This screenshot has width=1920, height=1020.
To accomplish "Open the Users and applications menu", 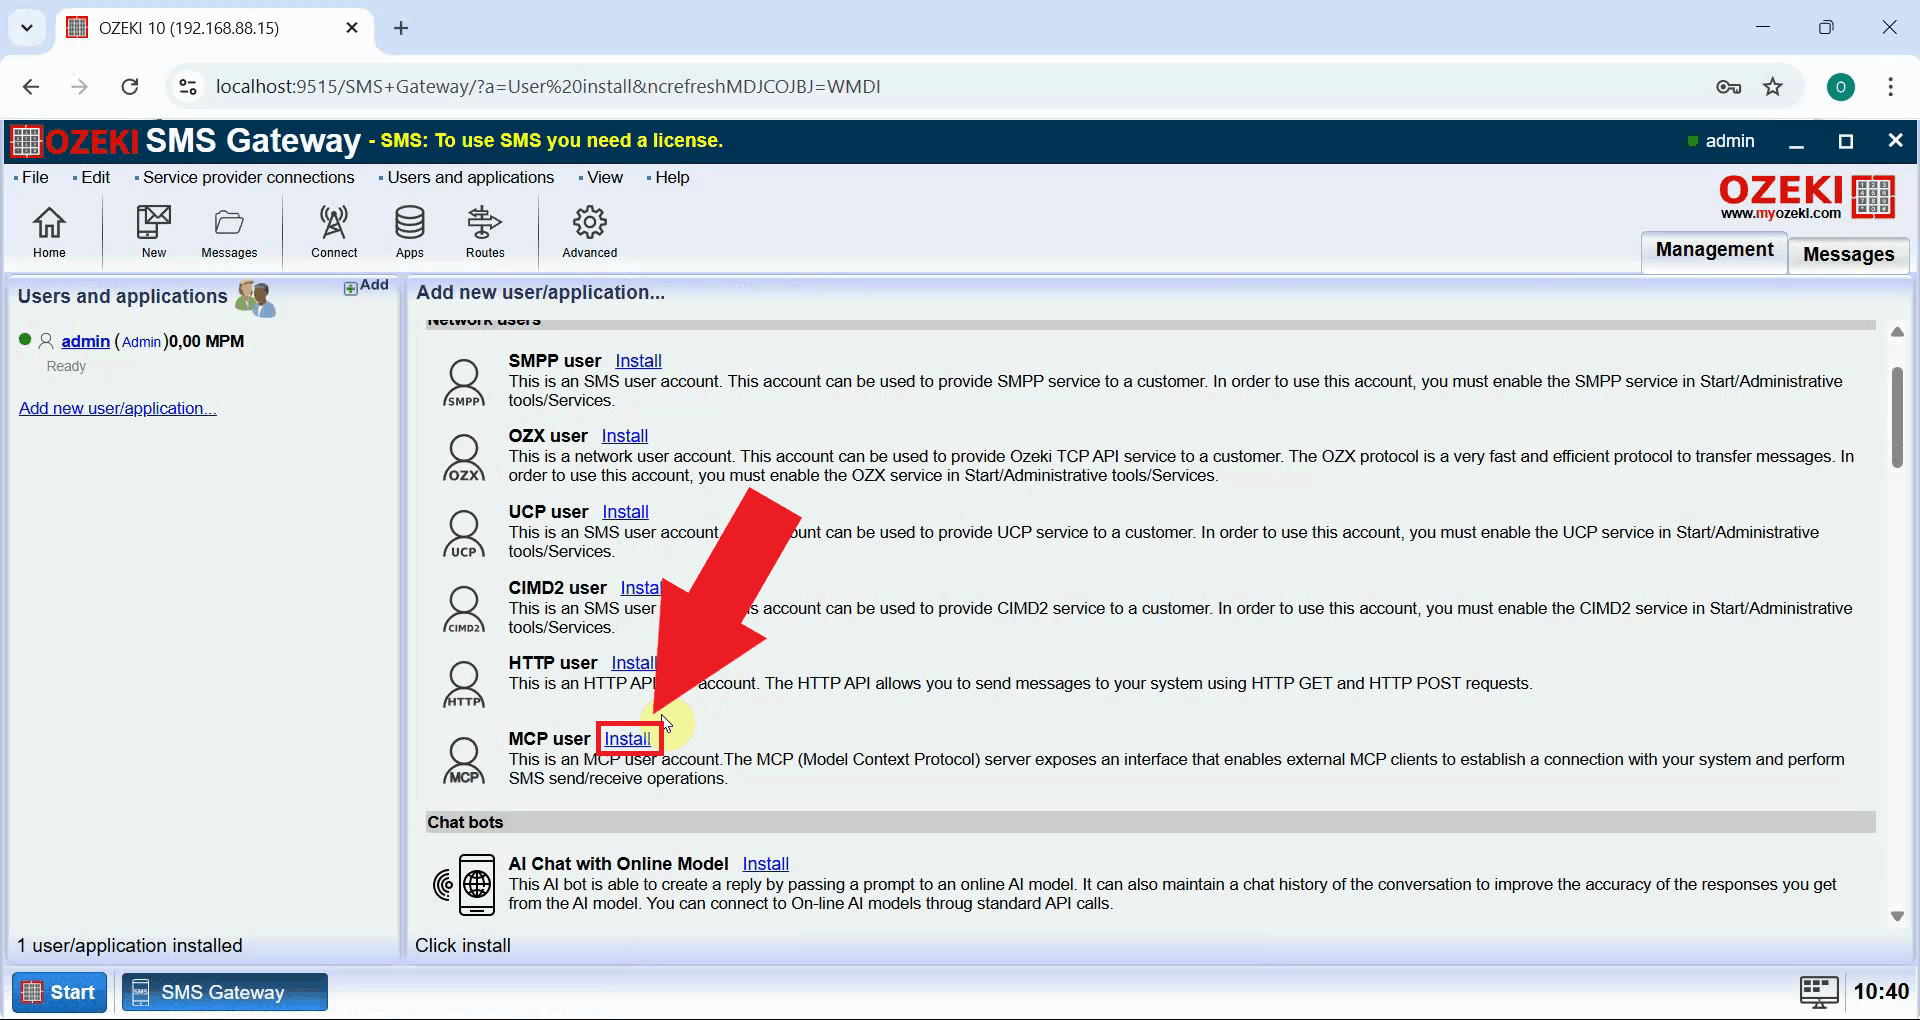I will pyautogui.click(x=469, y=177).
